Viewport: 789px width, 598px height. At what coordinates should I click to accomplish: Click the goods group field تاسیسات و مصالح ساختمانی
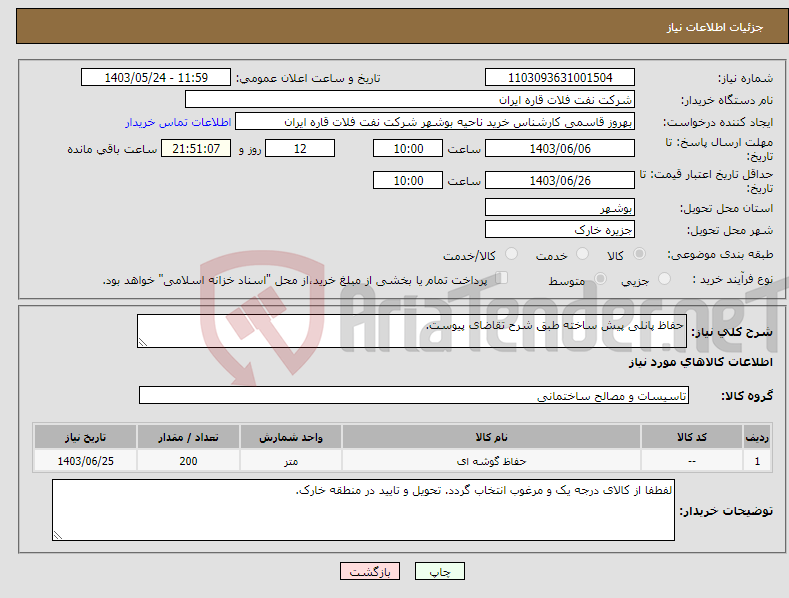[x=414, y=395]
